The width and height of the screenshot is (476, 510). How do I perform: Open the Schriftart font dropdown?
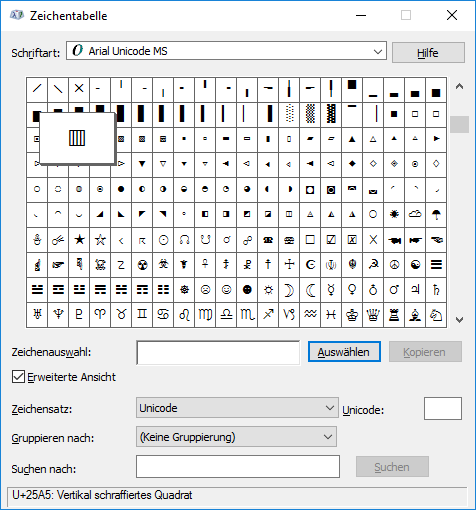378,52
